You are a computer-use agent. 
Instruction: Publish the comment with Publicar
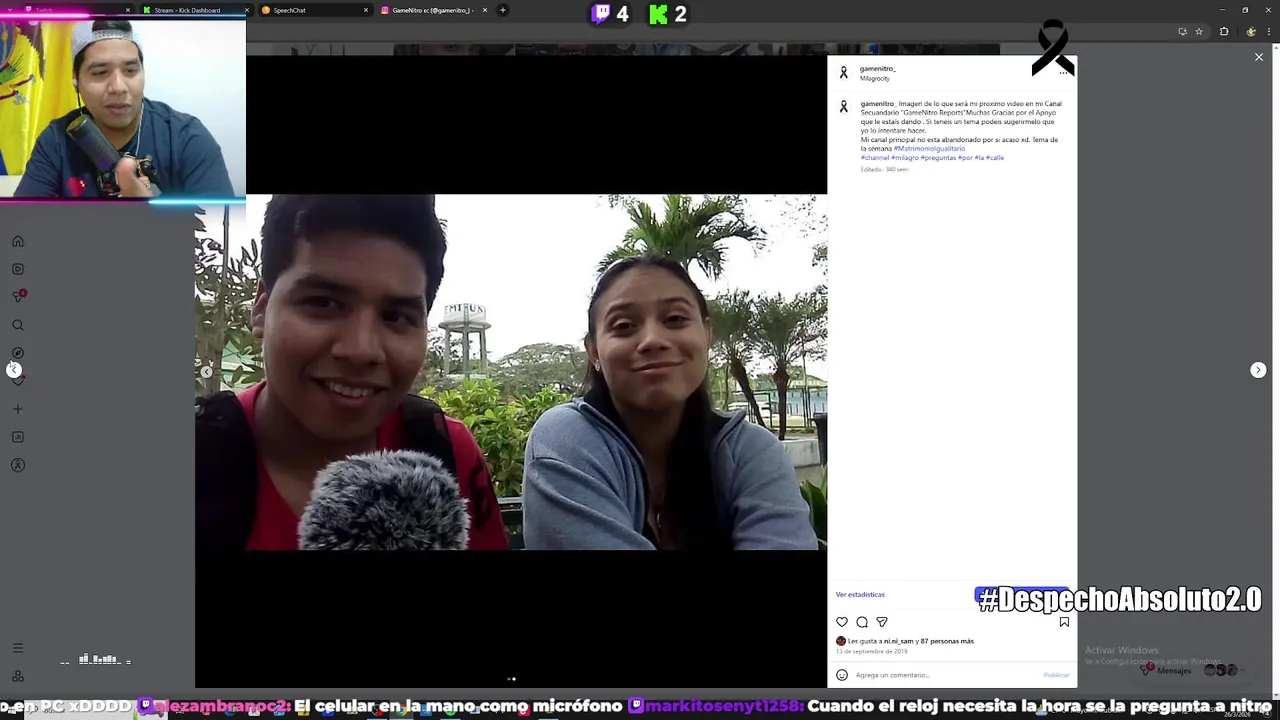pos(1056,675)
